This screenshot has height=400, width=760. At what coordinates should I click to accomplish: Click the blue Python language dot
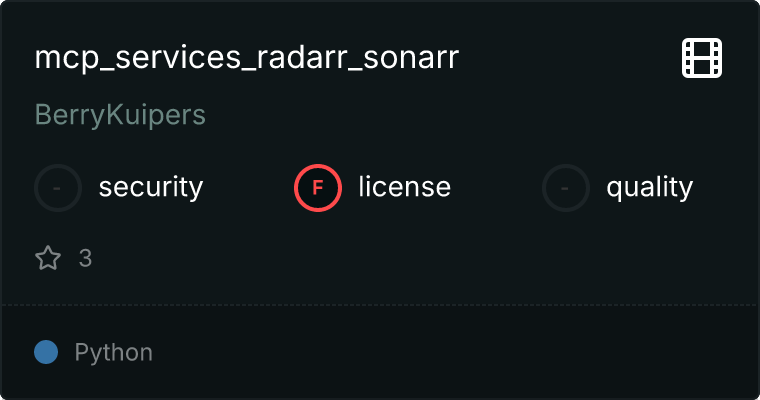click(x=45, y=352)
